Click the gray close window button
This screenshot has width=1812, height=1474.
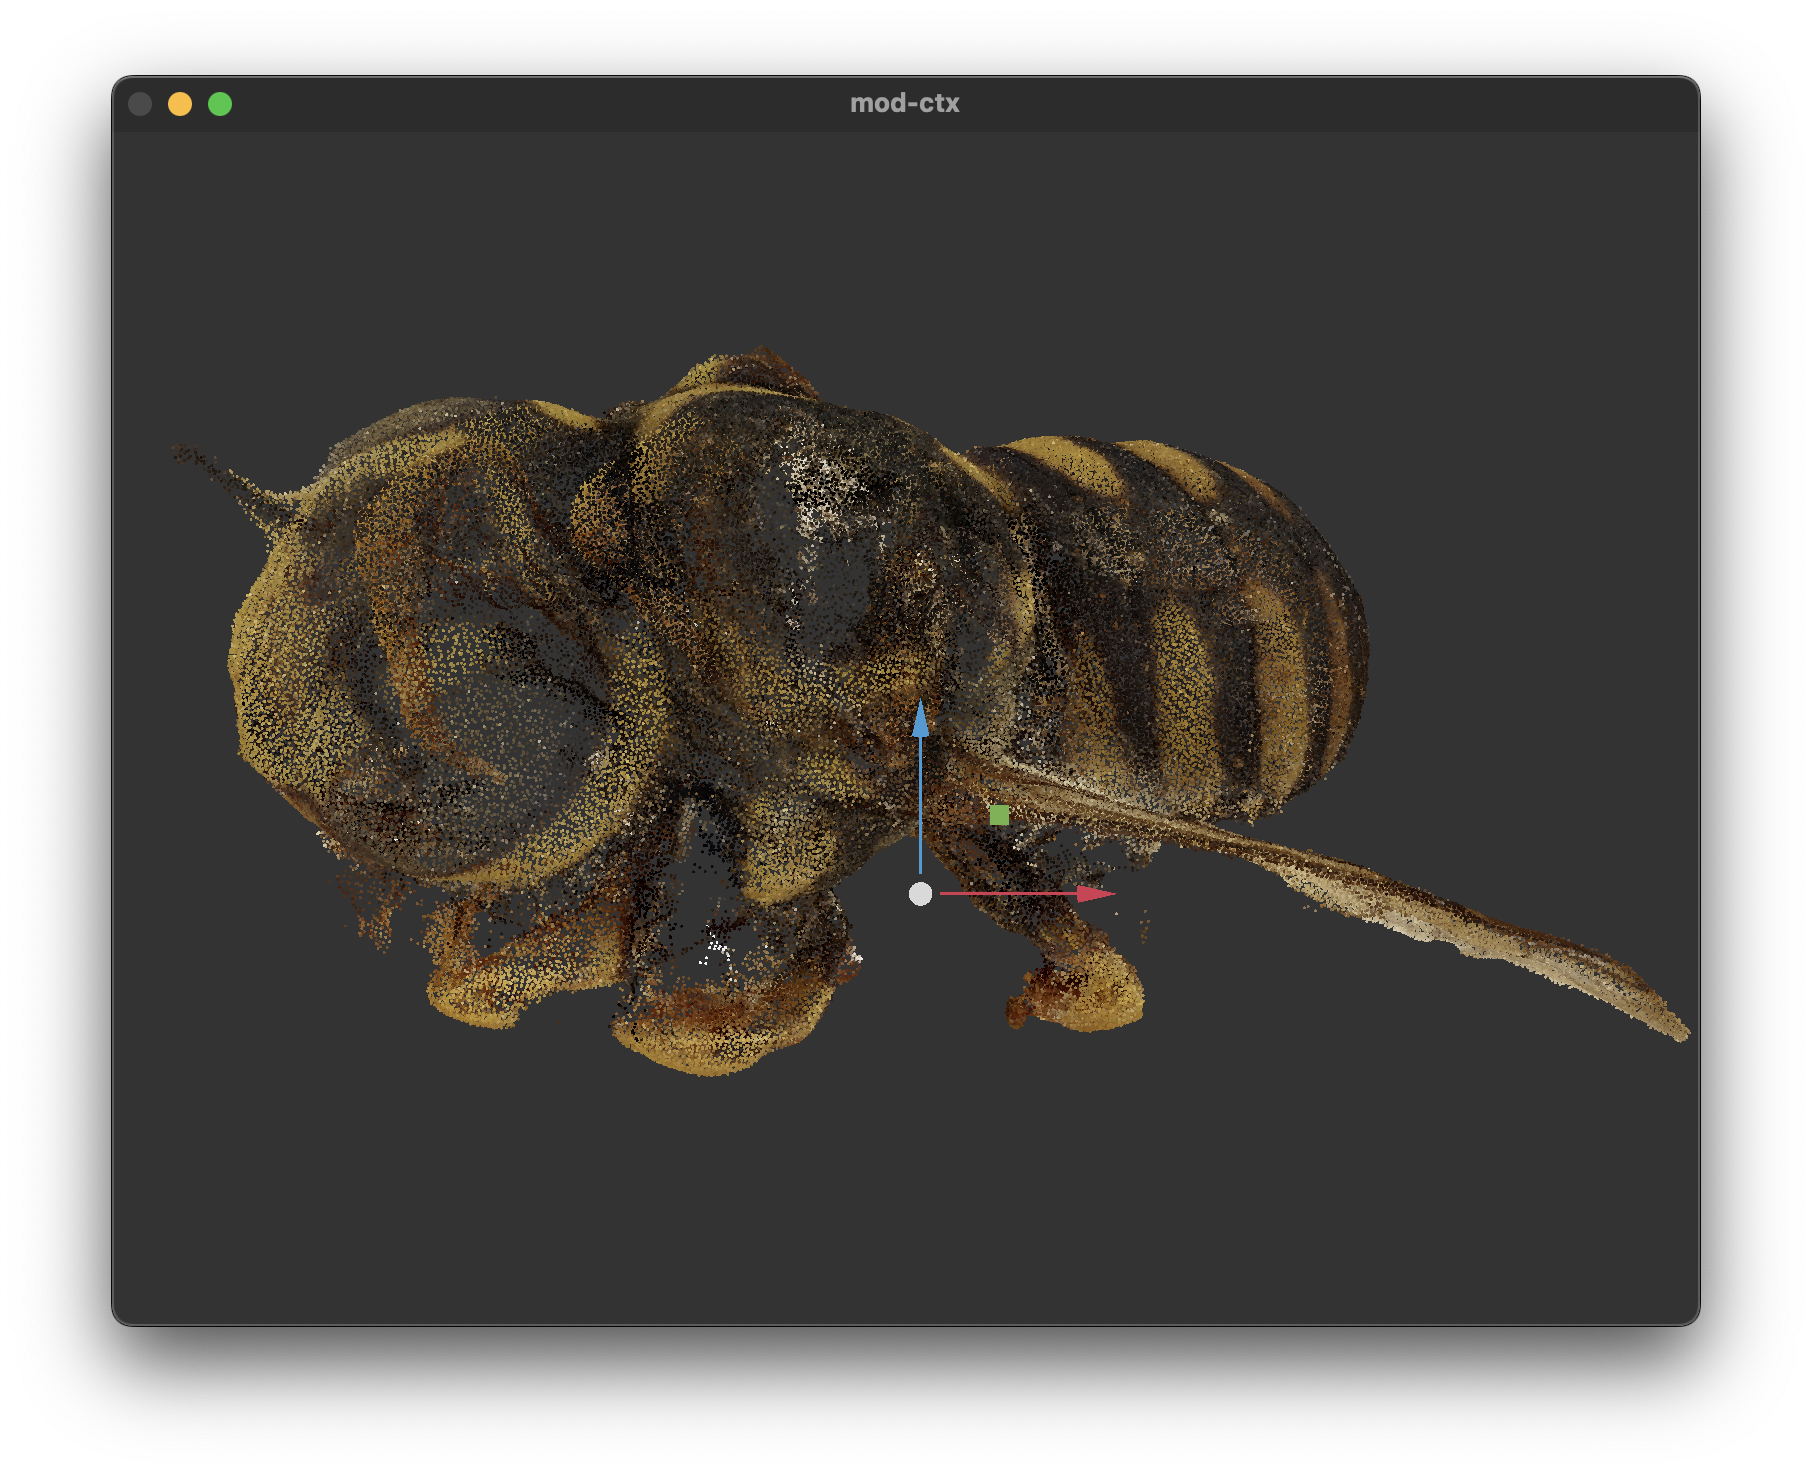tap(140, 104)
